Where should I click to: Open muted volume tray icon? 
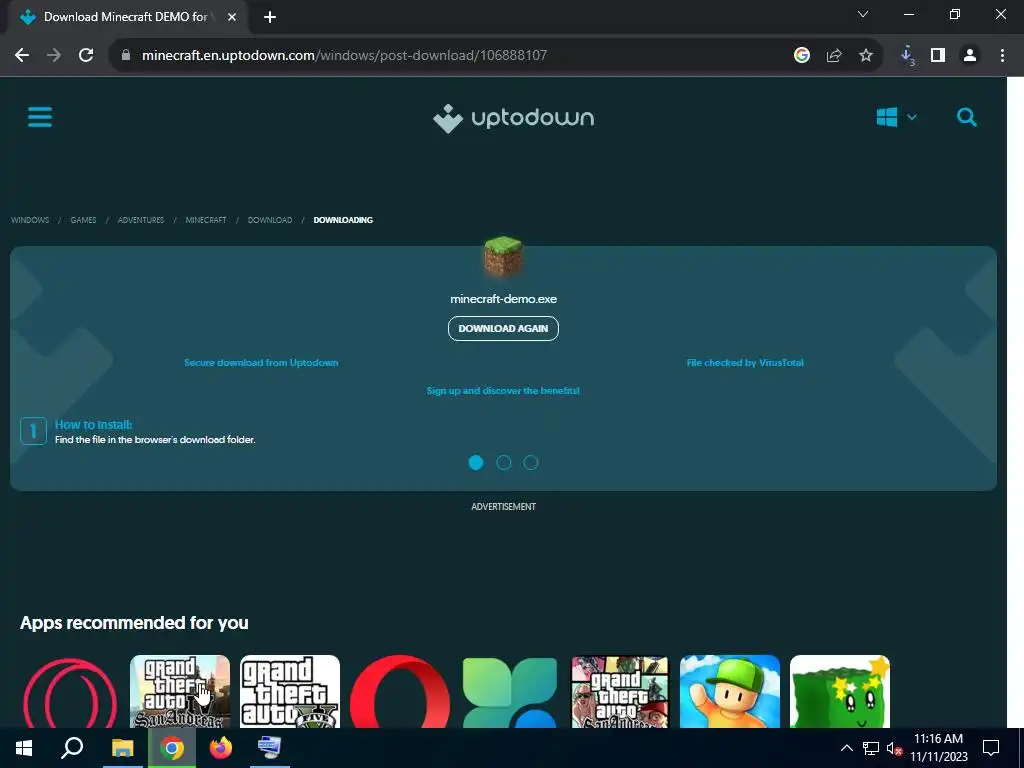895,748
